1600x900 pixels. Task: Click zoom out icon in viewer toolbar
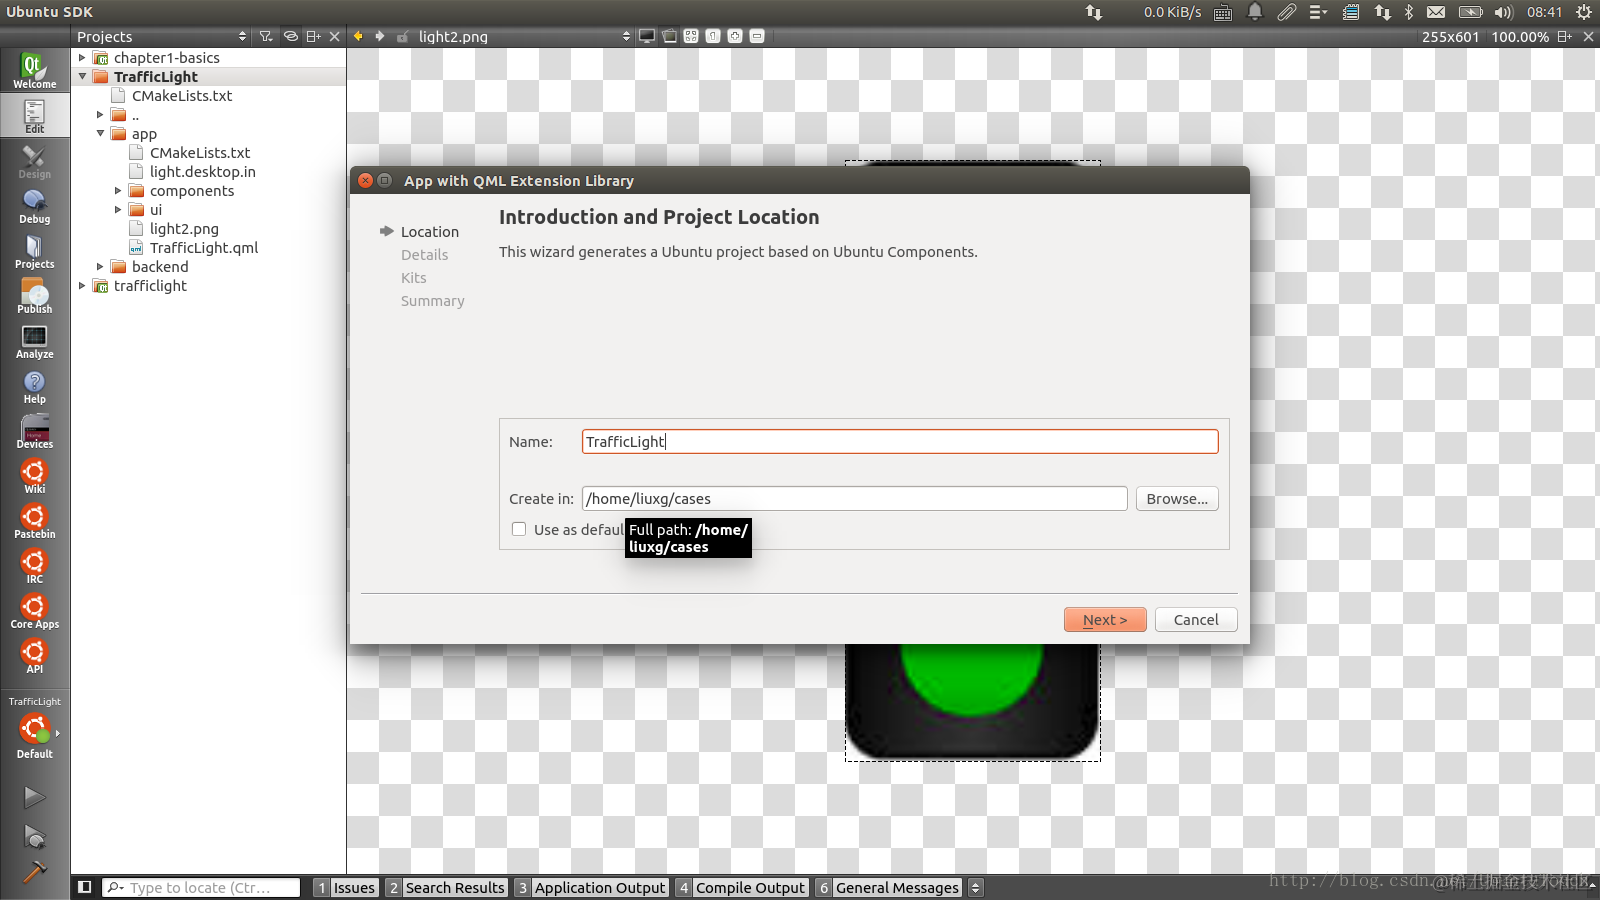click(x=757, y=36)
